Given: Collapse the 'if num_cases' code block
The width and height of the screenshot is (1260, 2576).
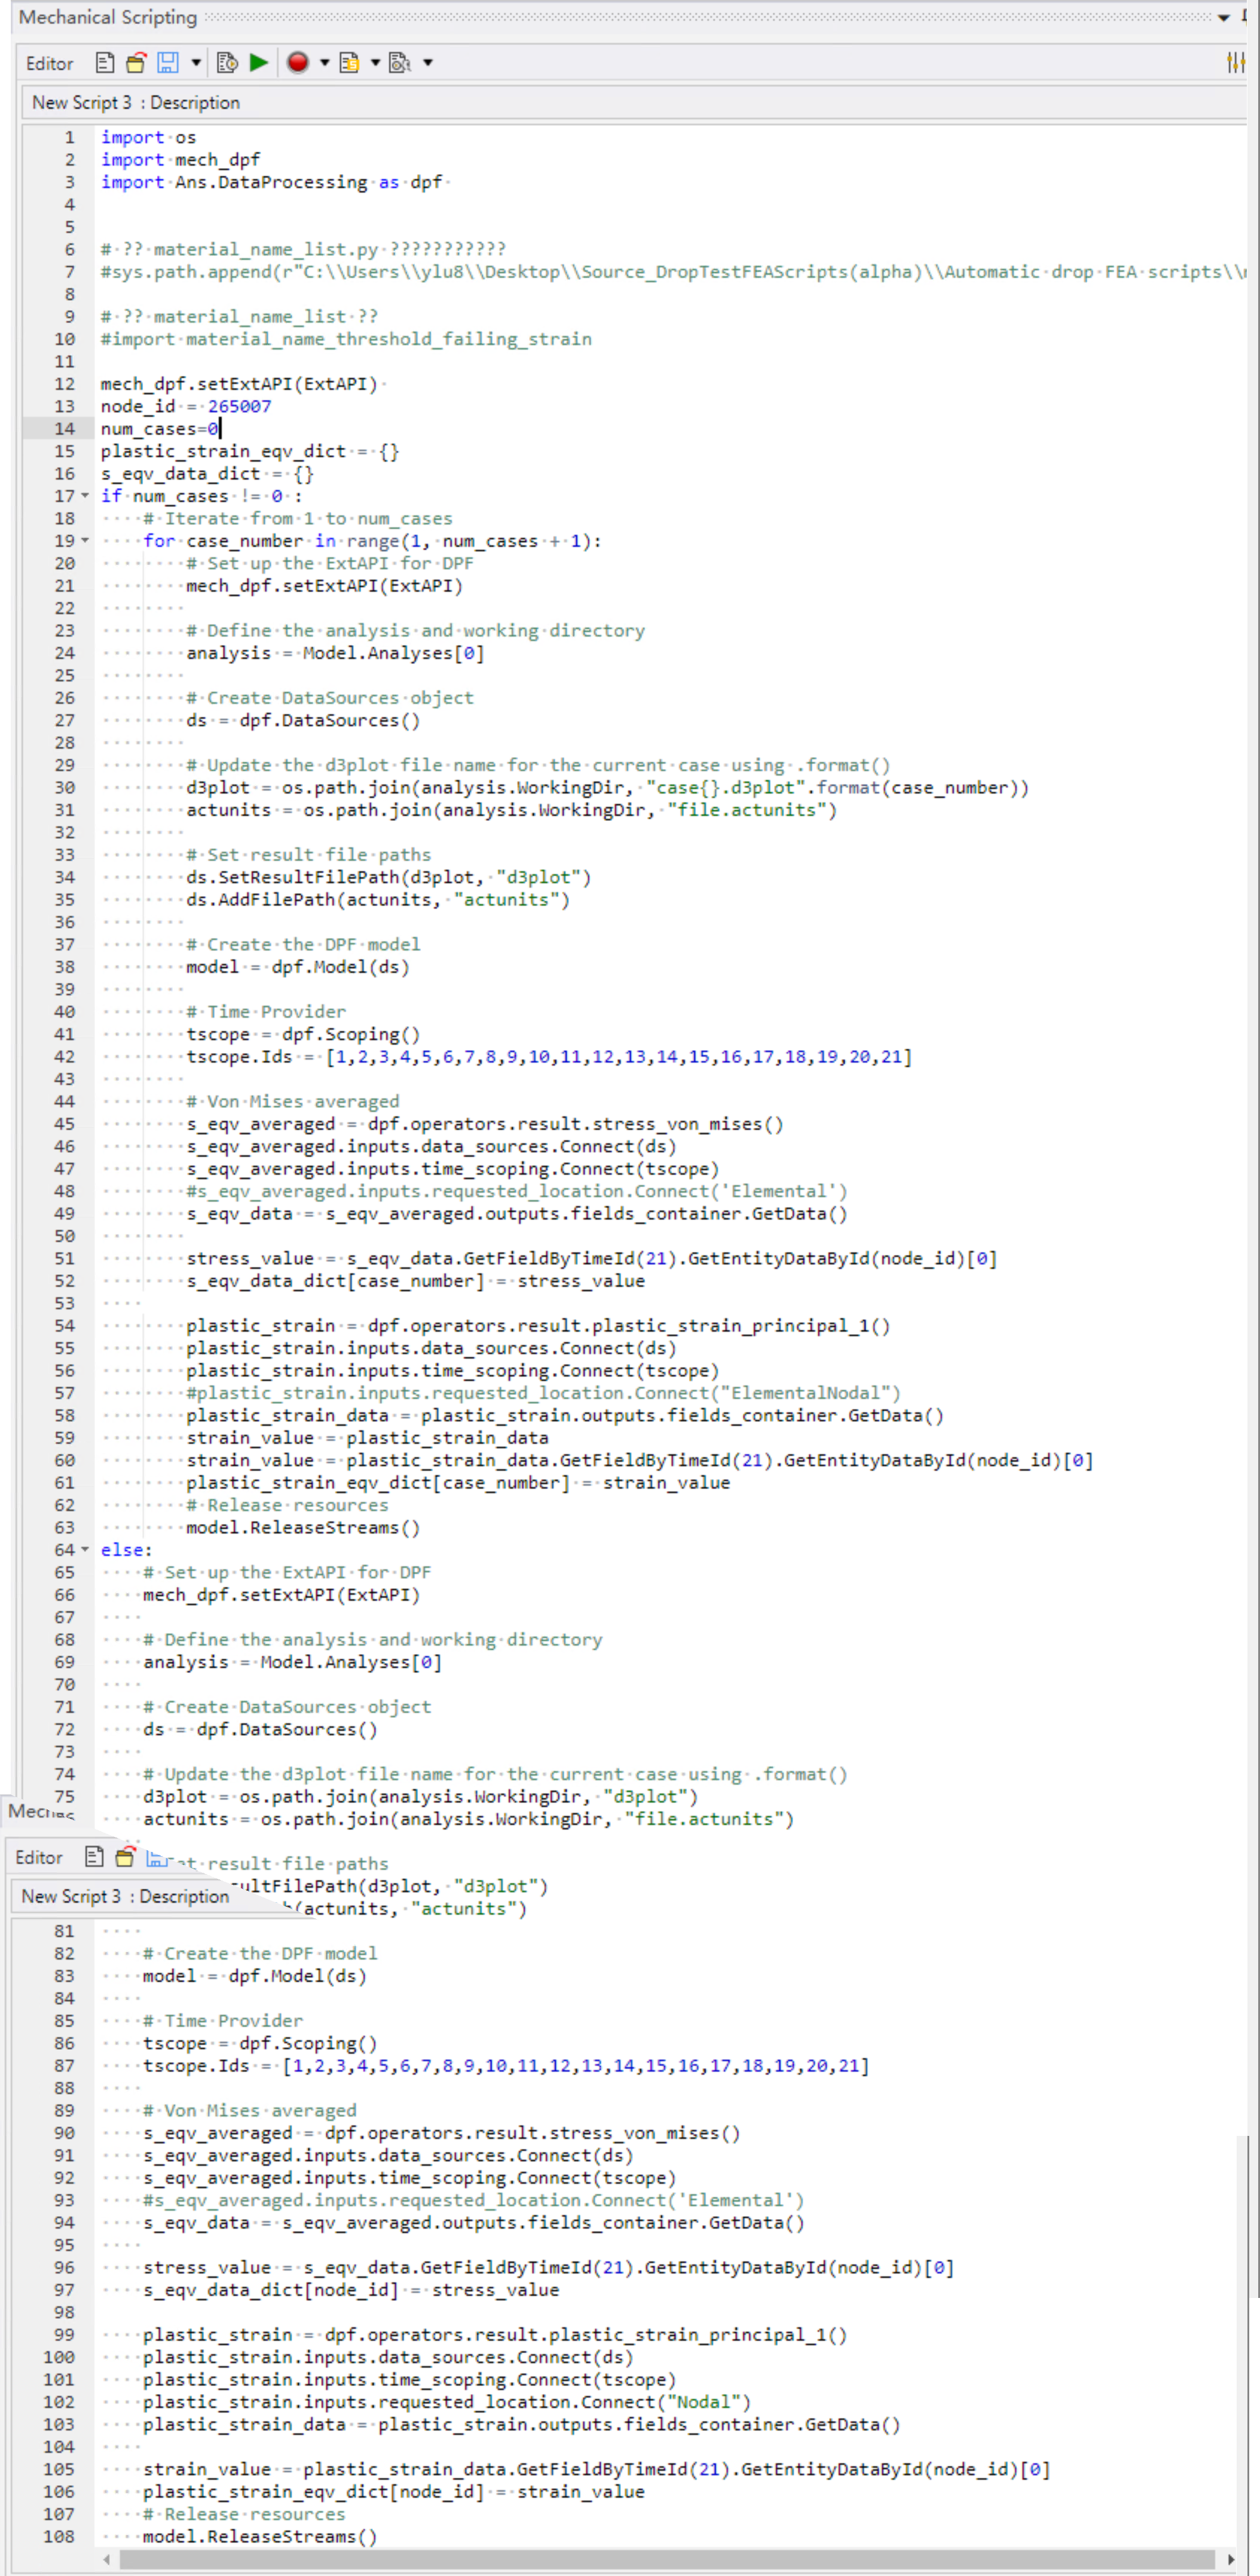Looking at the screenshot, I should tap(85, 496).
